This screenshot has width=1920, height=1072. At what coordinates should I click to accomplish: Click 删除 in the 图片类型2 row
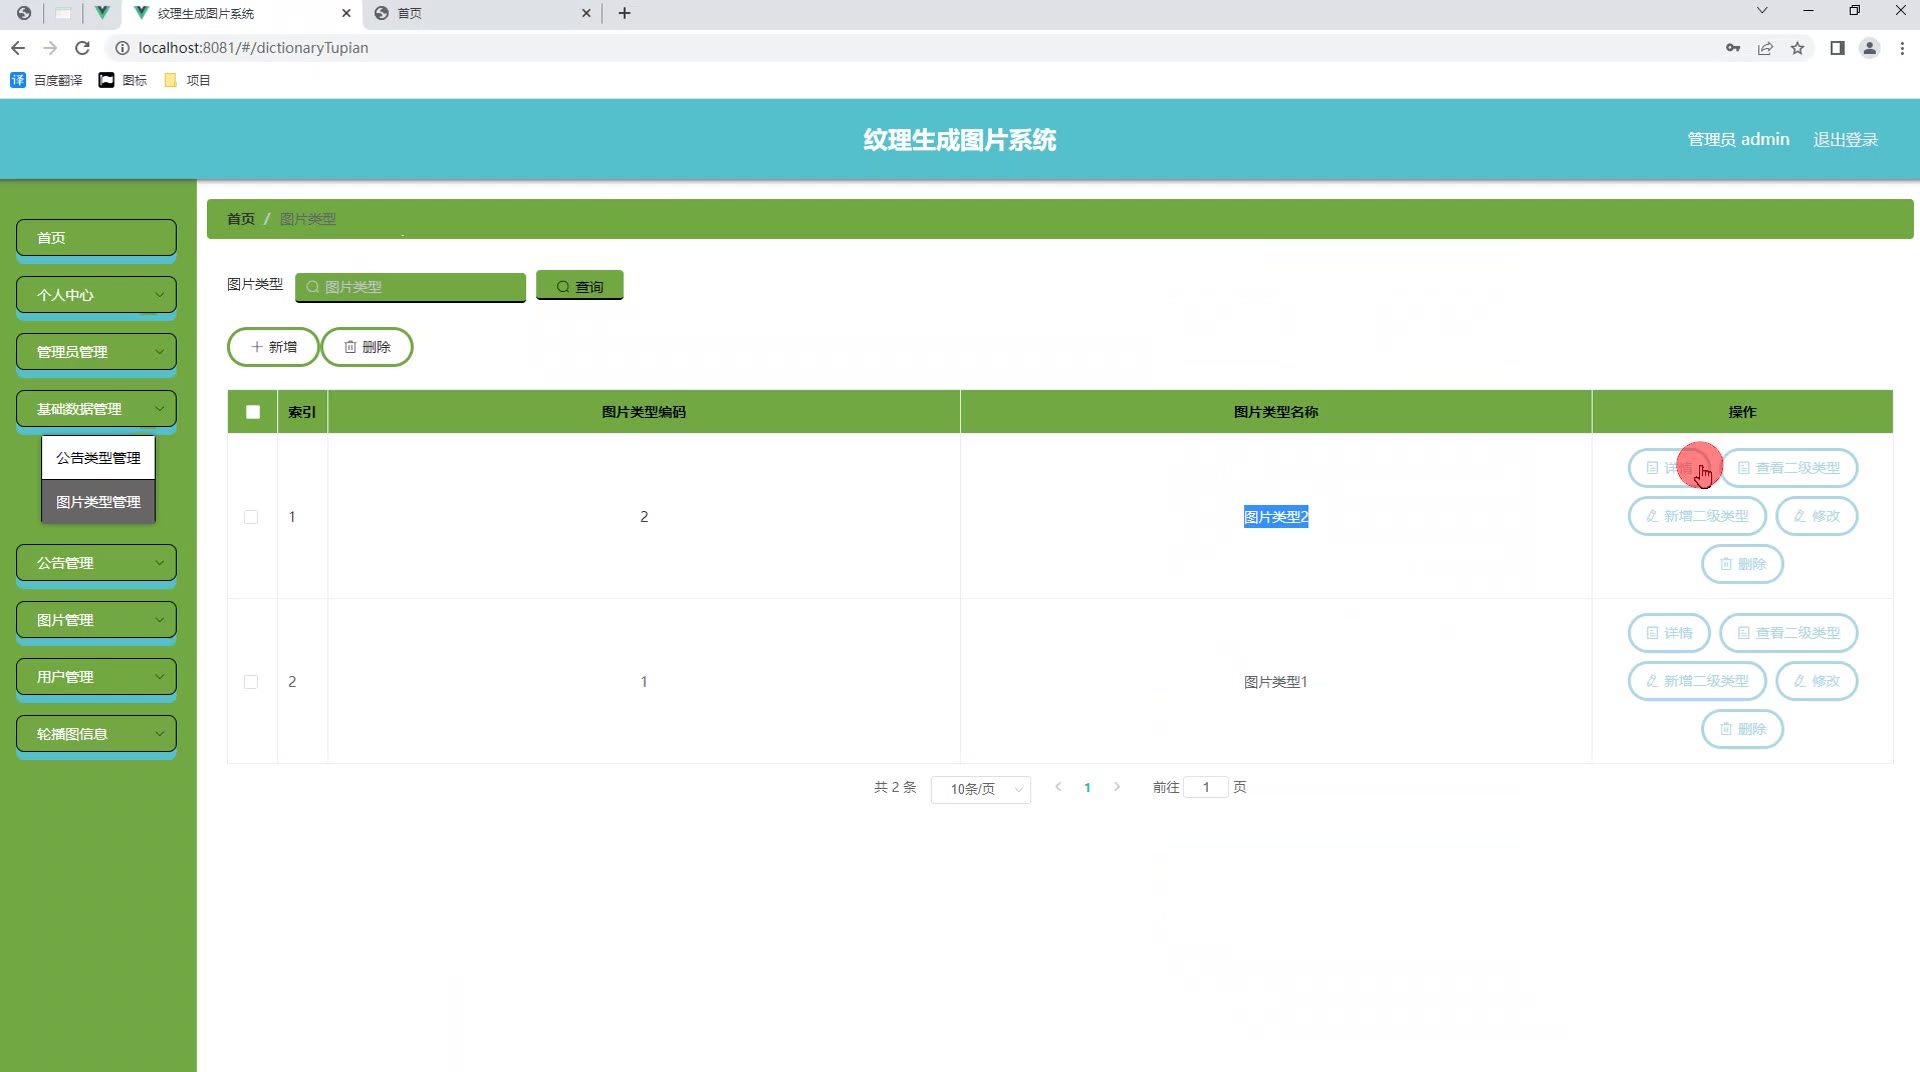[1742, 564]
